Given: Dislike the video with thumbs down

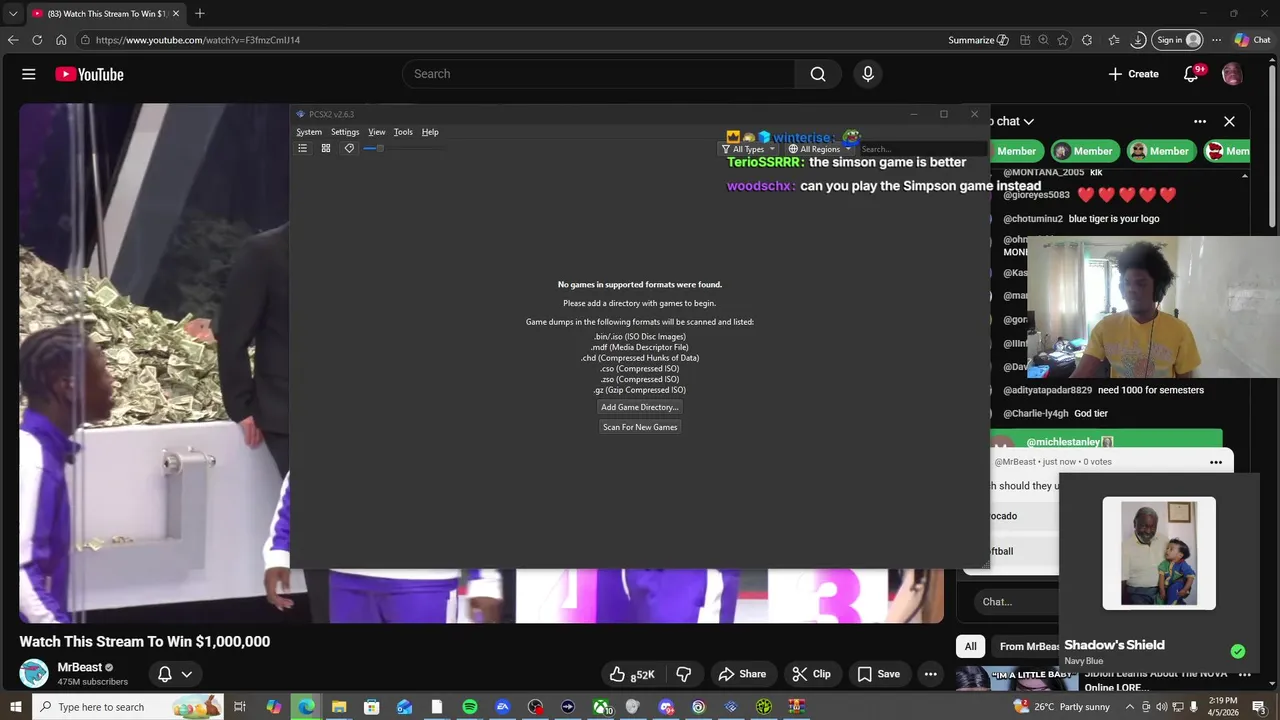Looking at the screenshot, I should click(x=684, y=674).
